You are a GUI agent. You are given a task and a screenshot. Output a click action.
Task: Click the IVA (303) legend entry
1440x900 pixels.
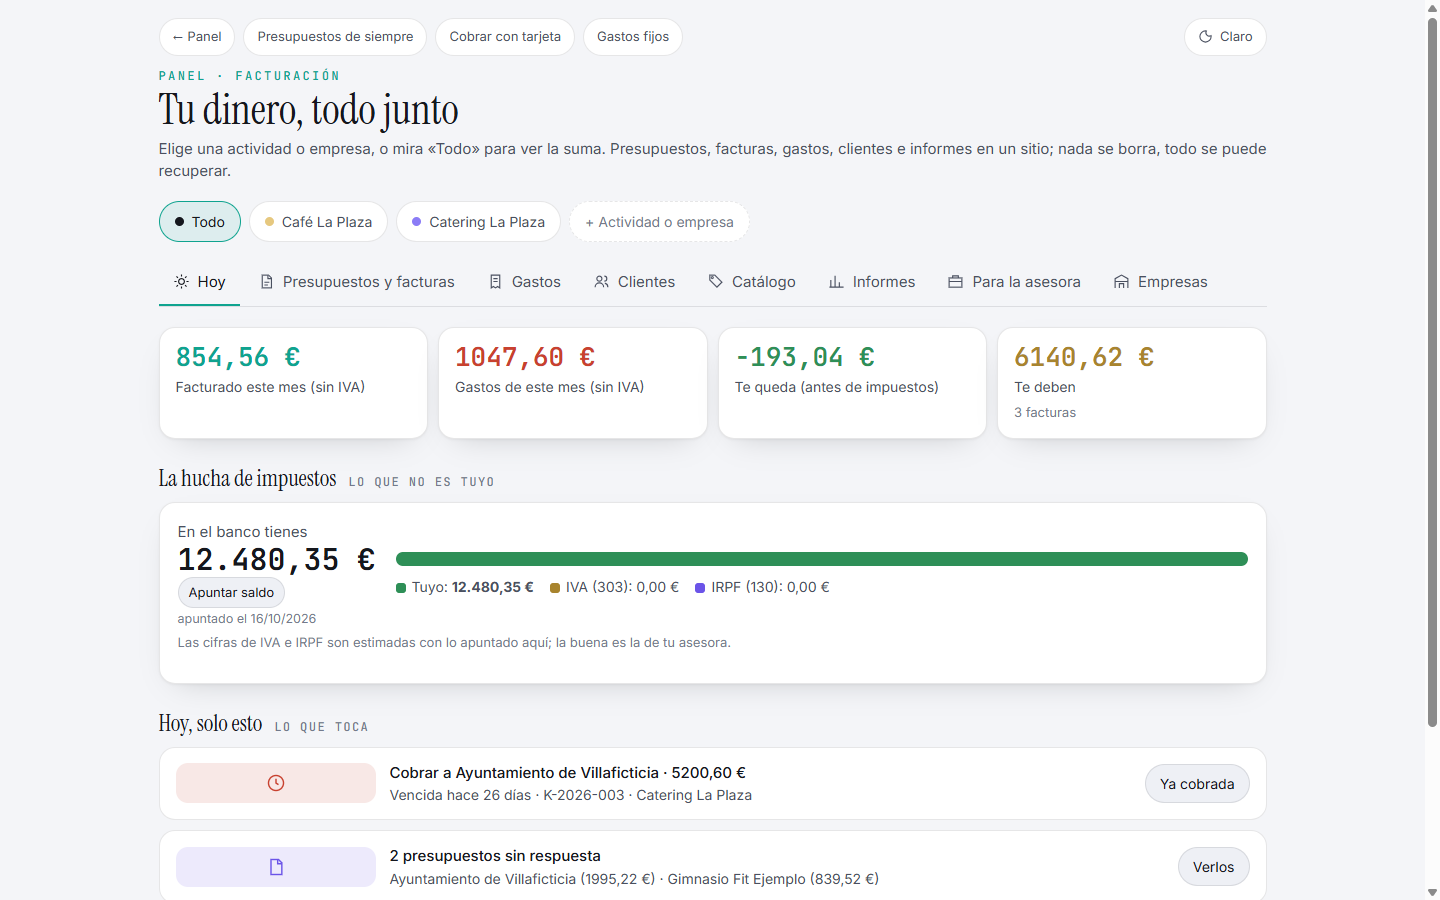[614, 588]
